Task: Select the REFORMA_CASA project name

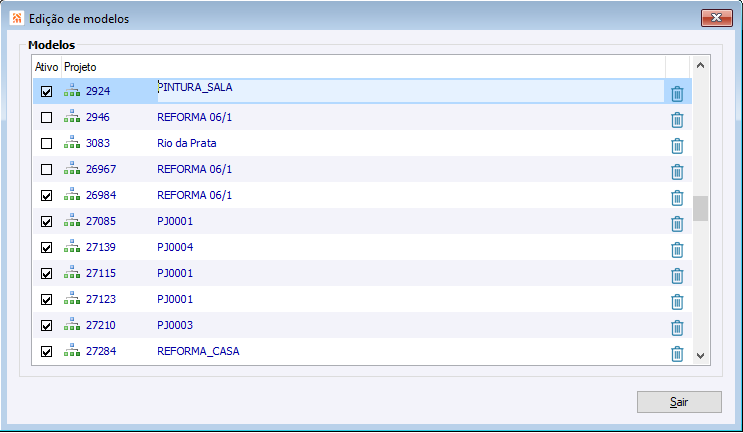Action: (198, 352)
